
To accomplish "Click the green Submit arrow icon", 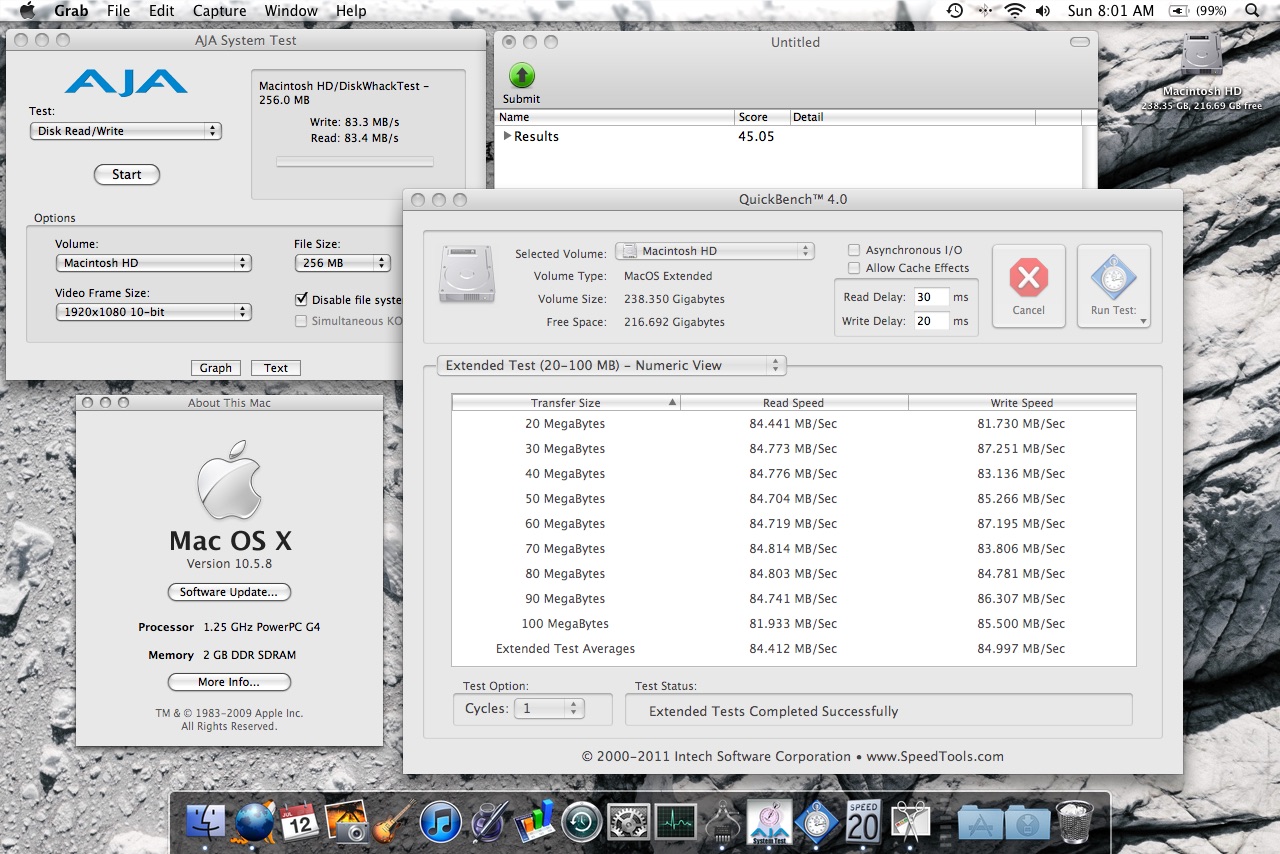I will coord(522,76).
